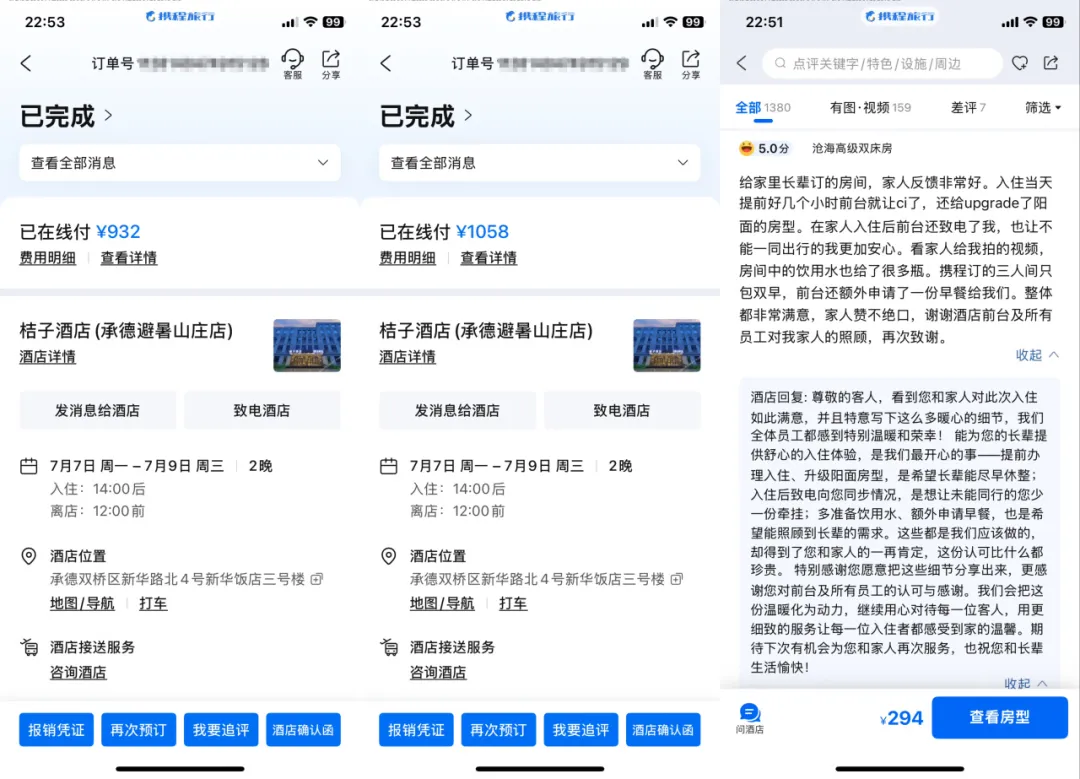Viewport: 1080px width, 779px height.
Task: Open 地图/导航 link on ¥1058 order
Action: pos(442,603)
